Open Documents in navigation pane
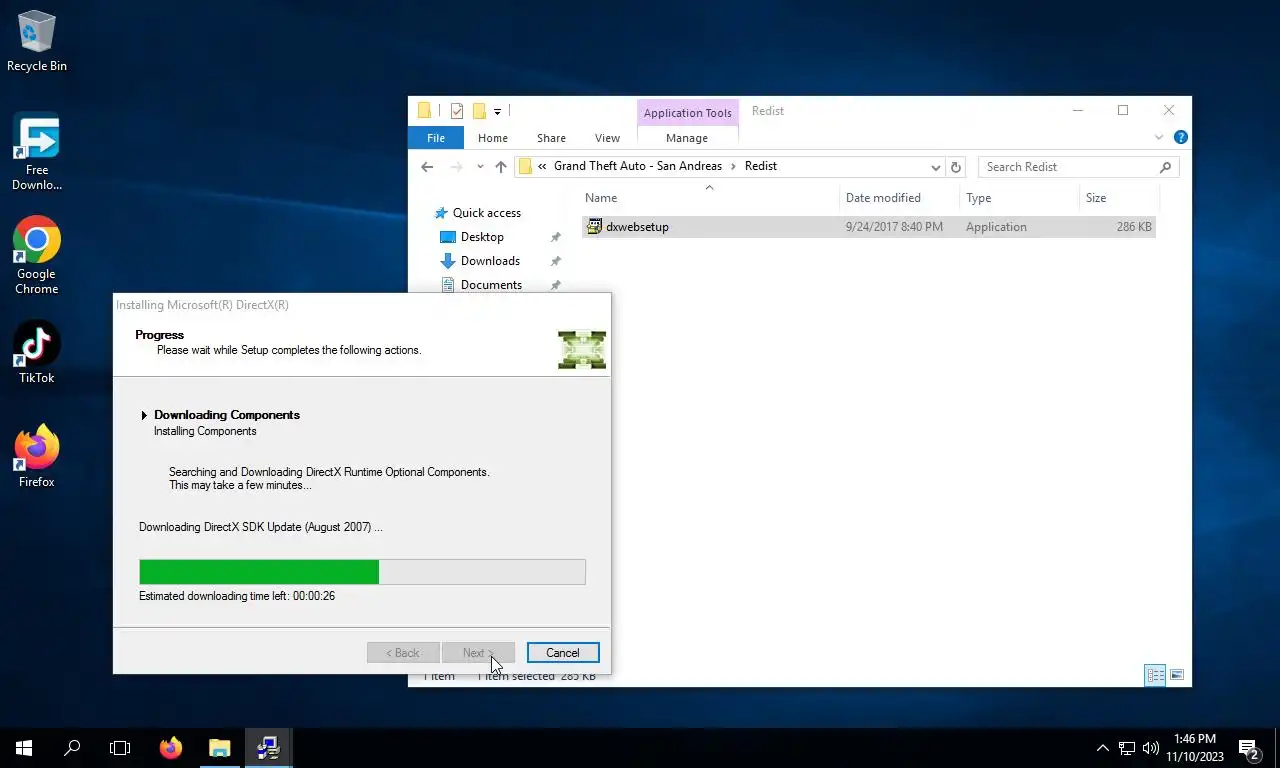The height and width of the screenshot is (768, 1280). point(491,285)
